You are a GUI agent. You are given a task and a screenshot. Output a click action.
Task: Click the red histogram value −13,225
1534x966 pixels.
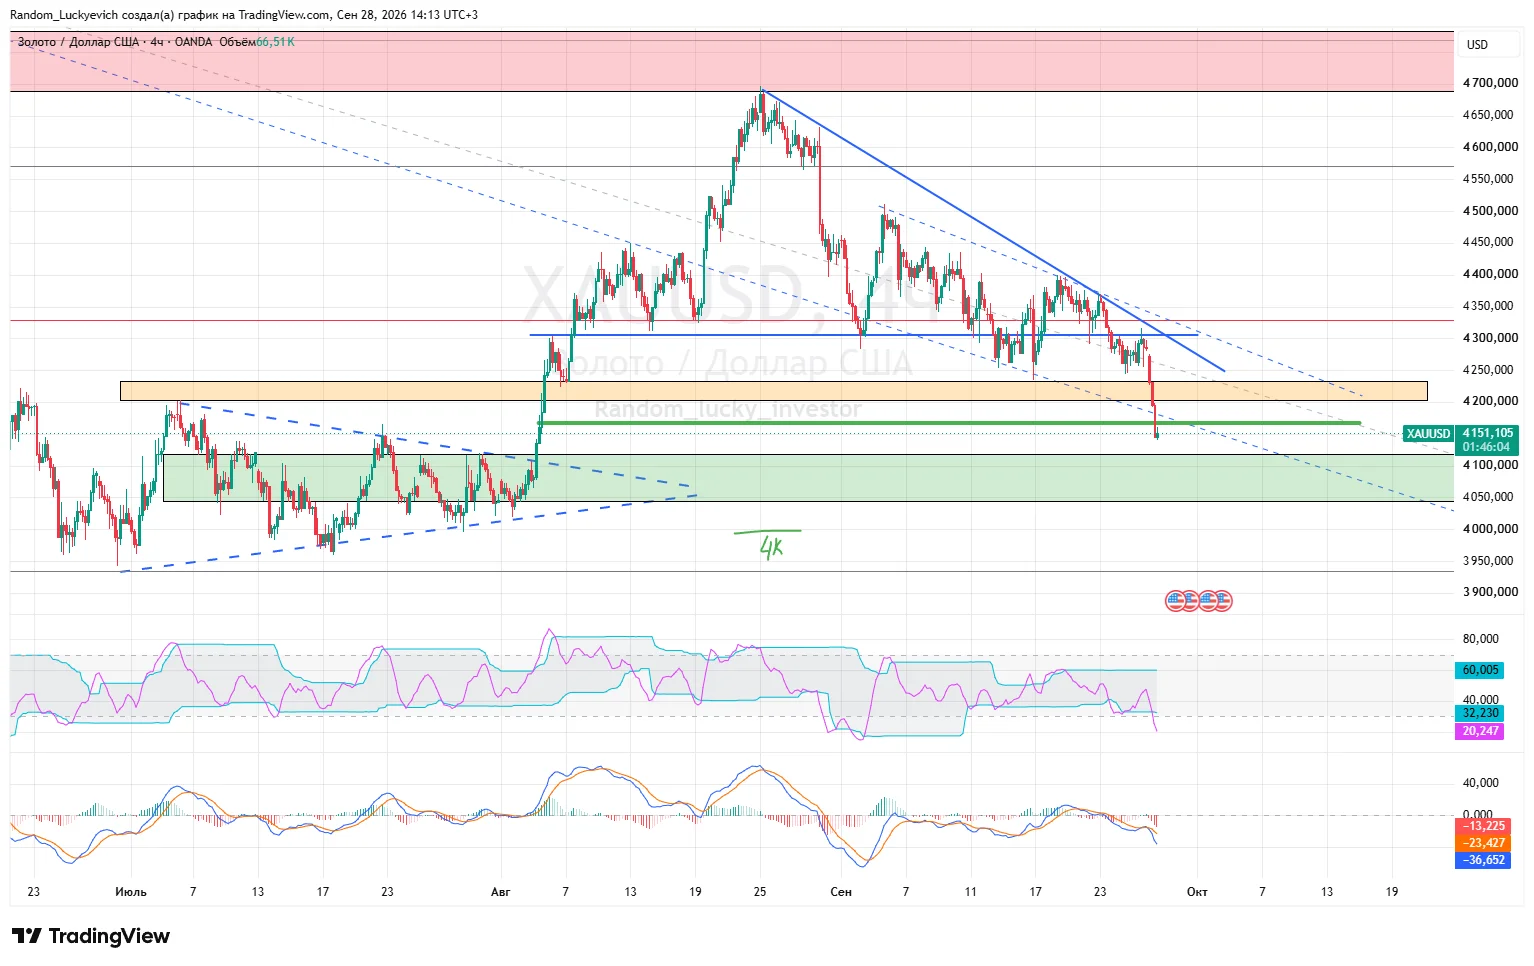click(x=1484, y=826)
